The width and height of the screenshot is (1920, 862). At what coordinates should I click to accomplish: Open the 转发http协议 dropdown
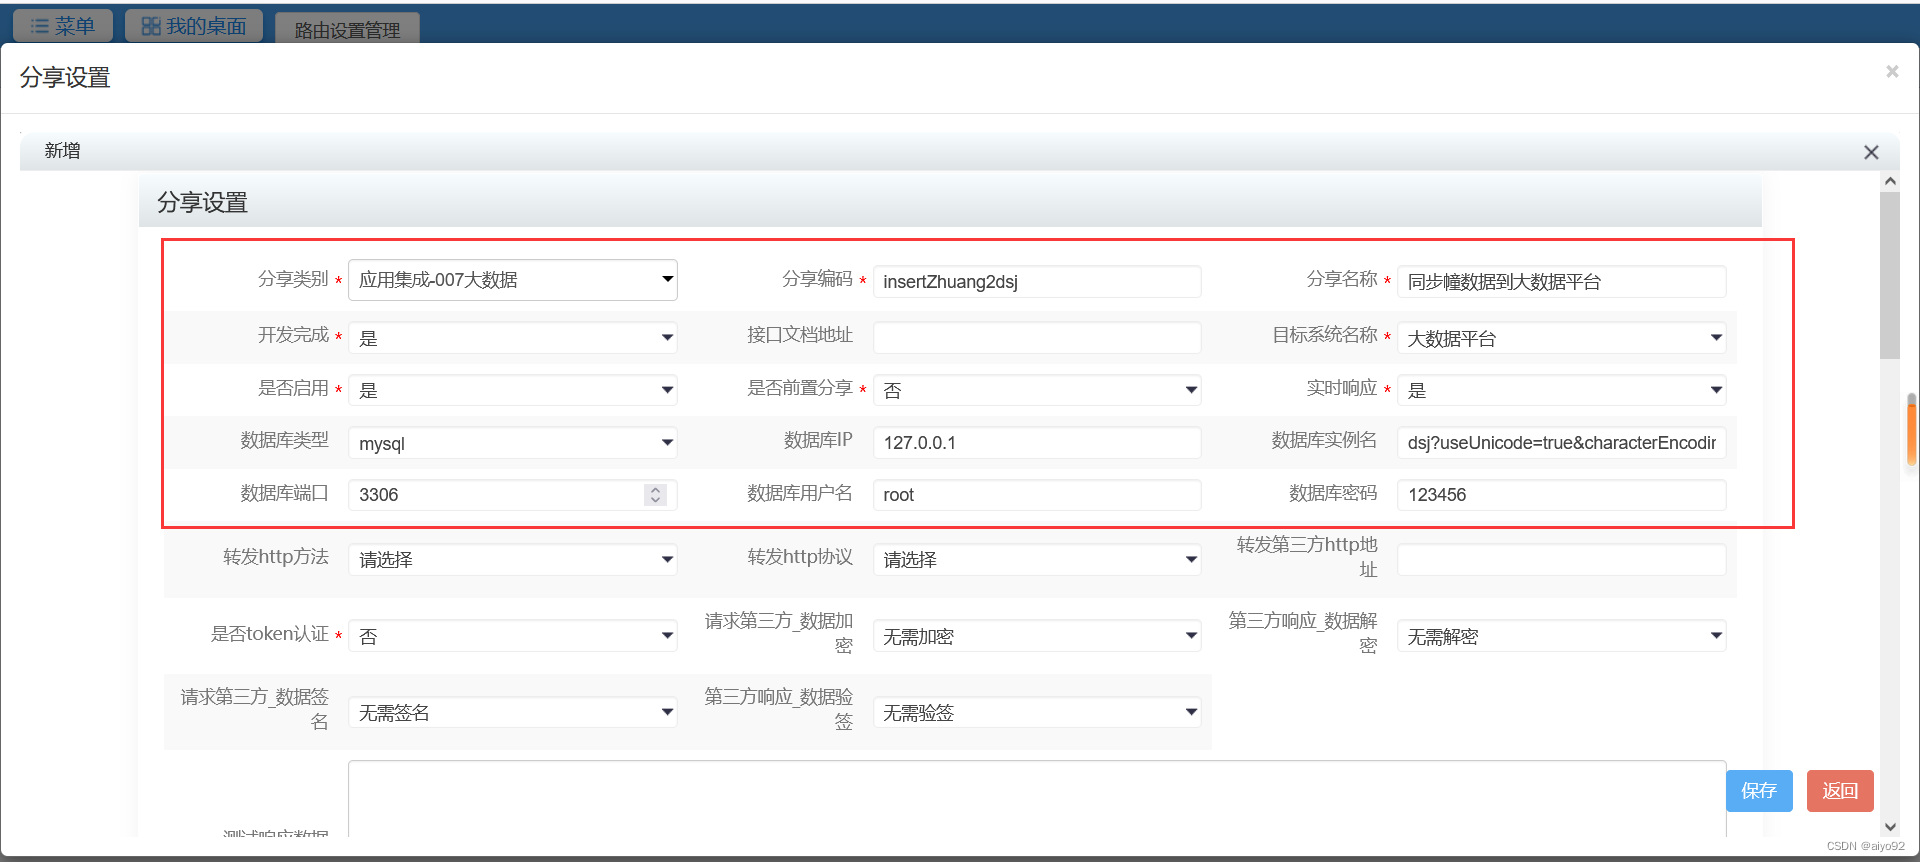1037,560
